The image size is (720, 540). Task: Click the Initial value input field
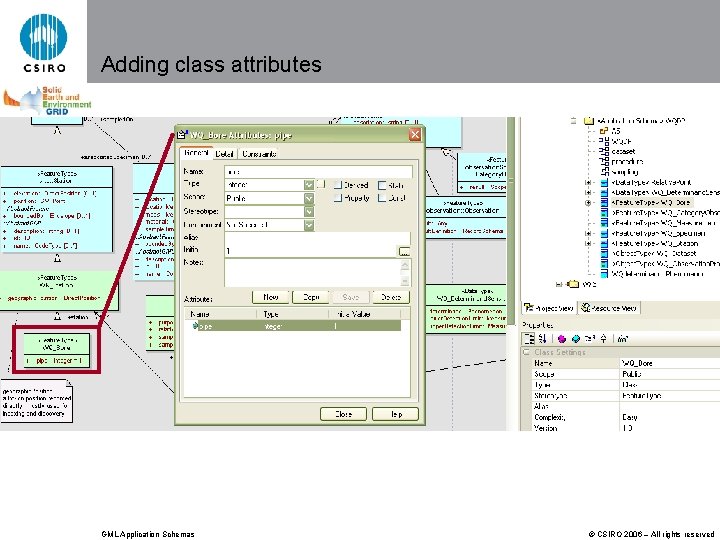310,251
